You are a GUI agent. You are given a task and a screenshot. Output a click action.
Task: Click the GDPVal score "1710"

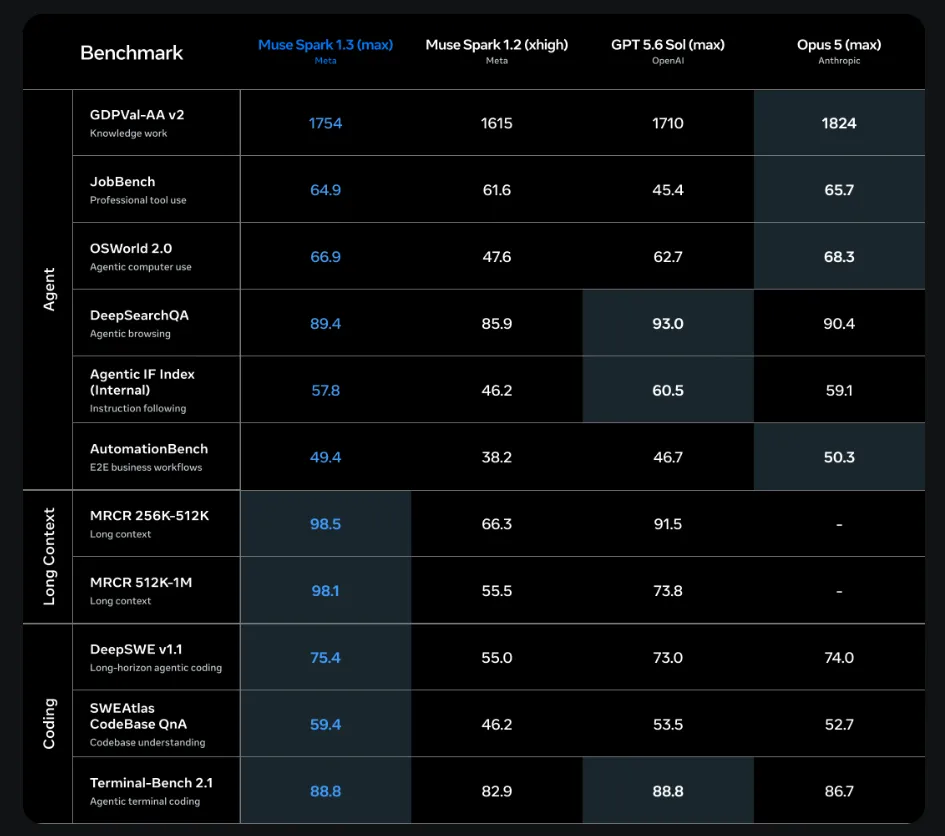point(668,123)
